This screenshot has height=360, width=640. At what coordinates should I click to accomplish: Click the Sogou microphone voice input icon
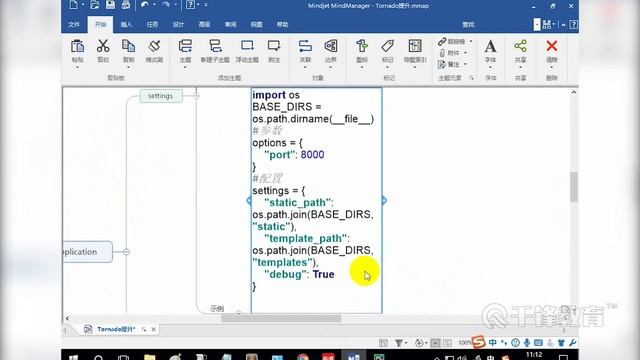(527, 342)
